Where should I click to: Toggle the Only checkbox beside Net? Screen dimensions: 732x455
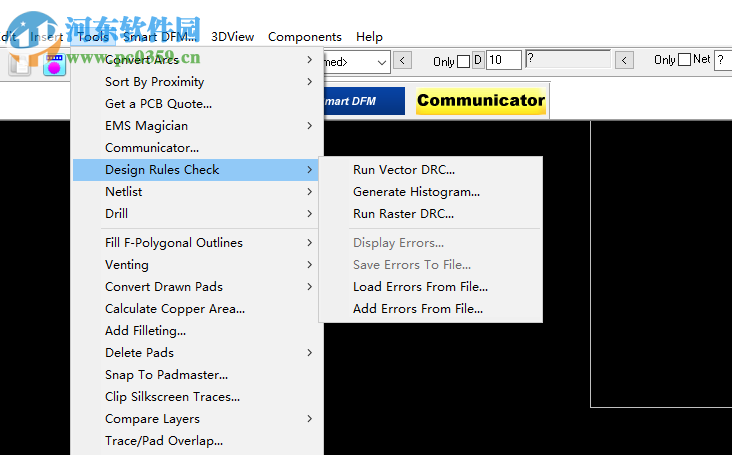[x=684, y=60]
